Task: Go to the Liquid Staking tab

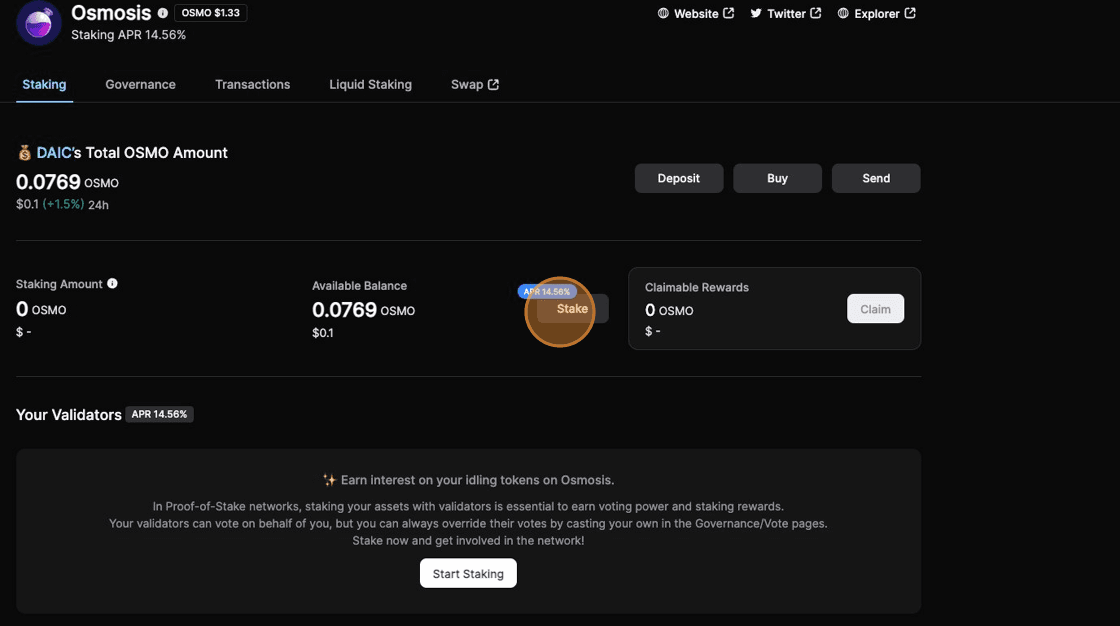Action: [370, 85]
